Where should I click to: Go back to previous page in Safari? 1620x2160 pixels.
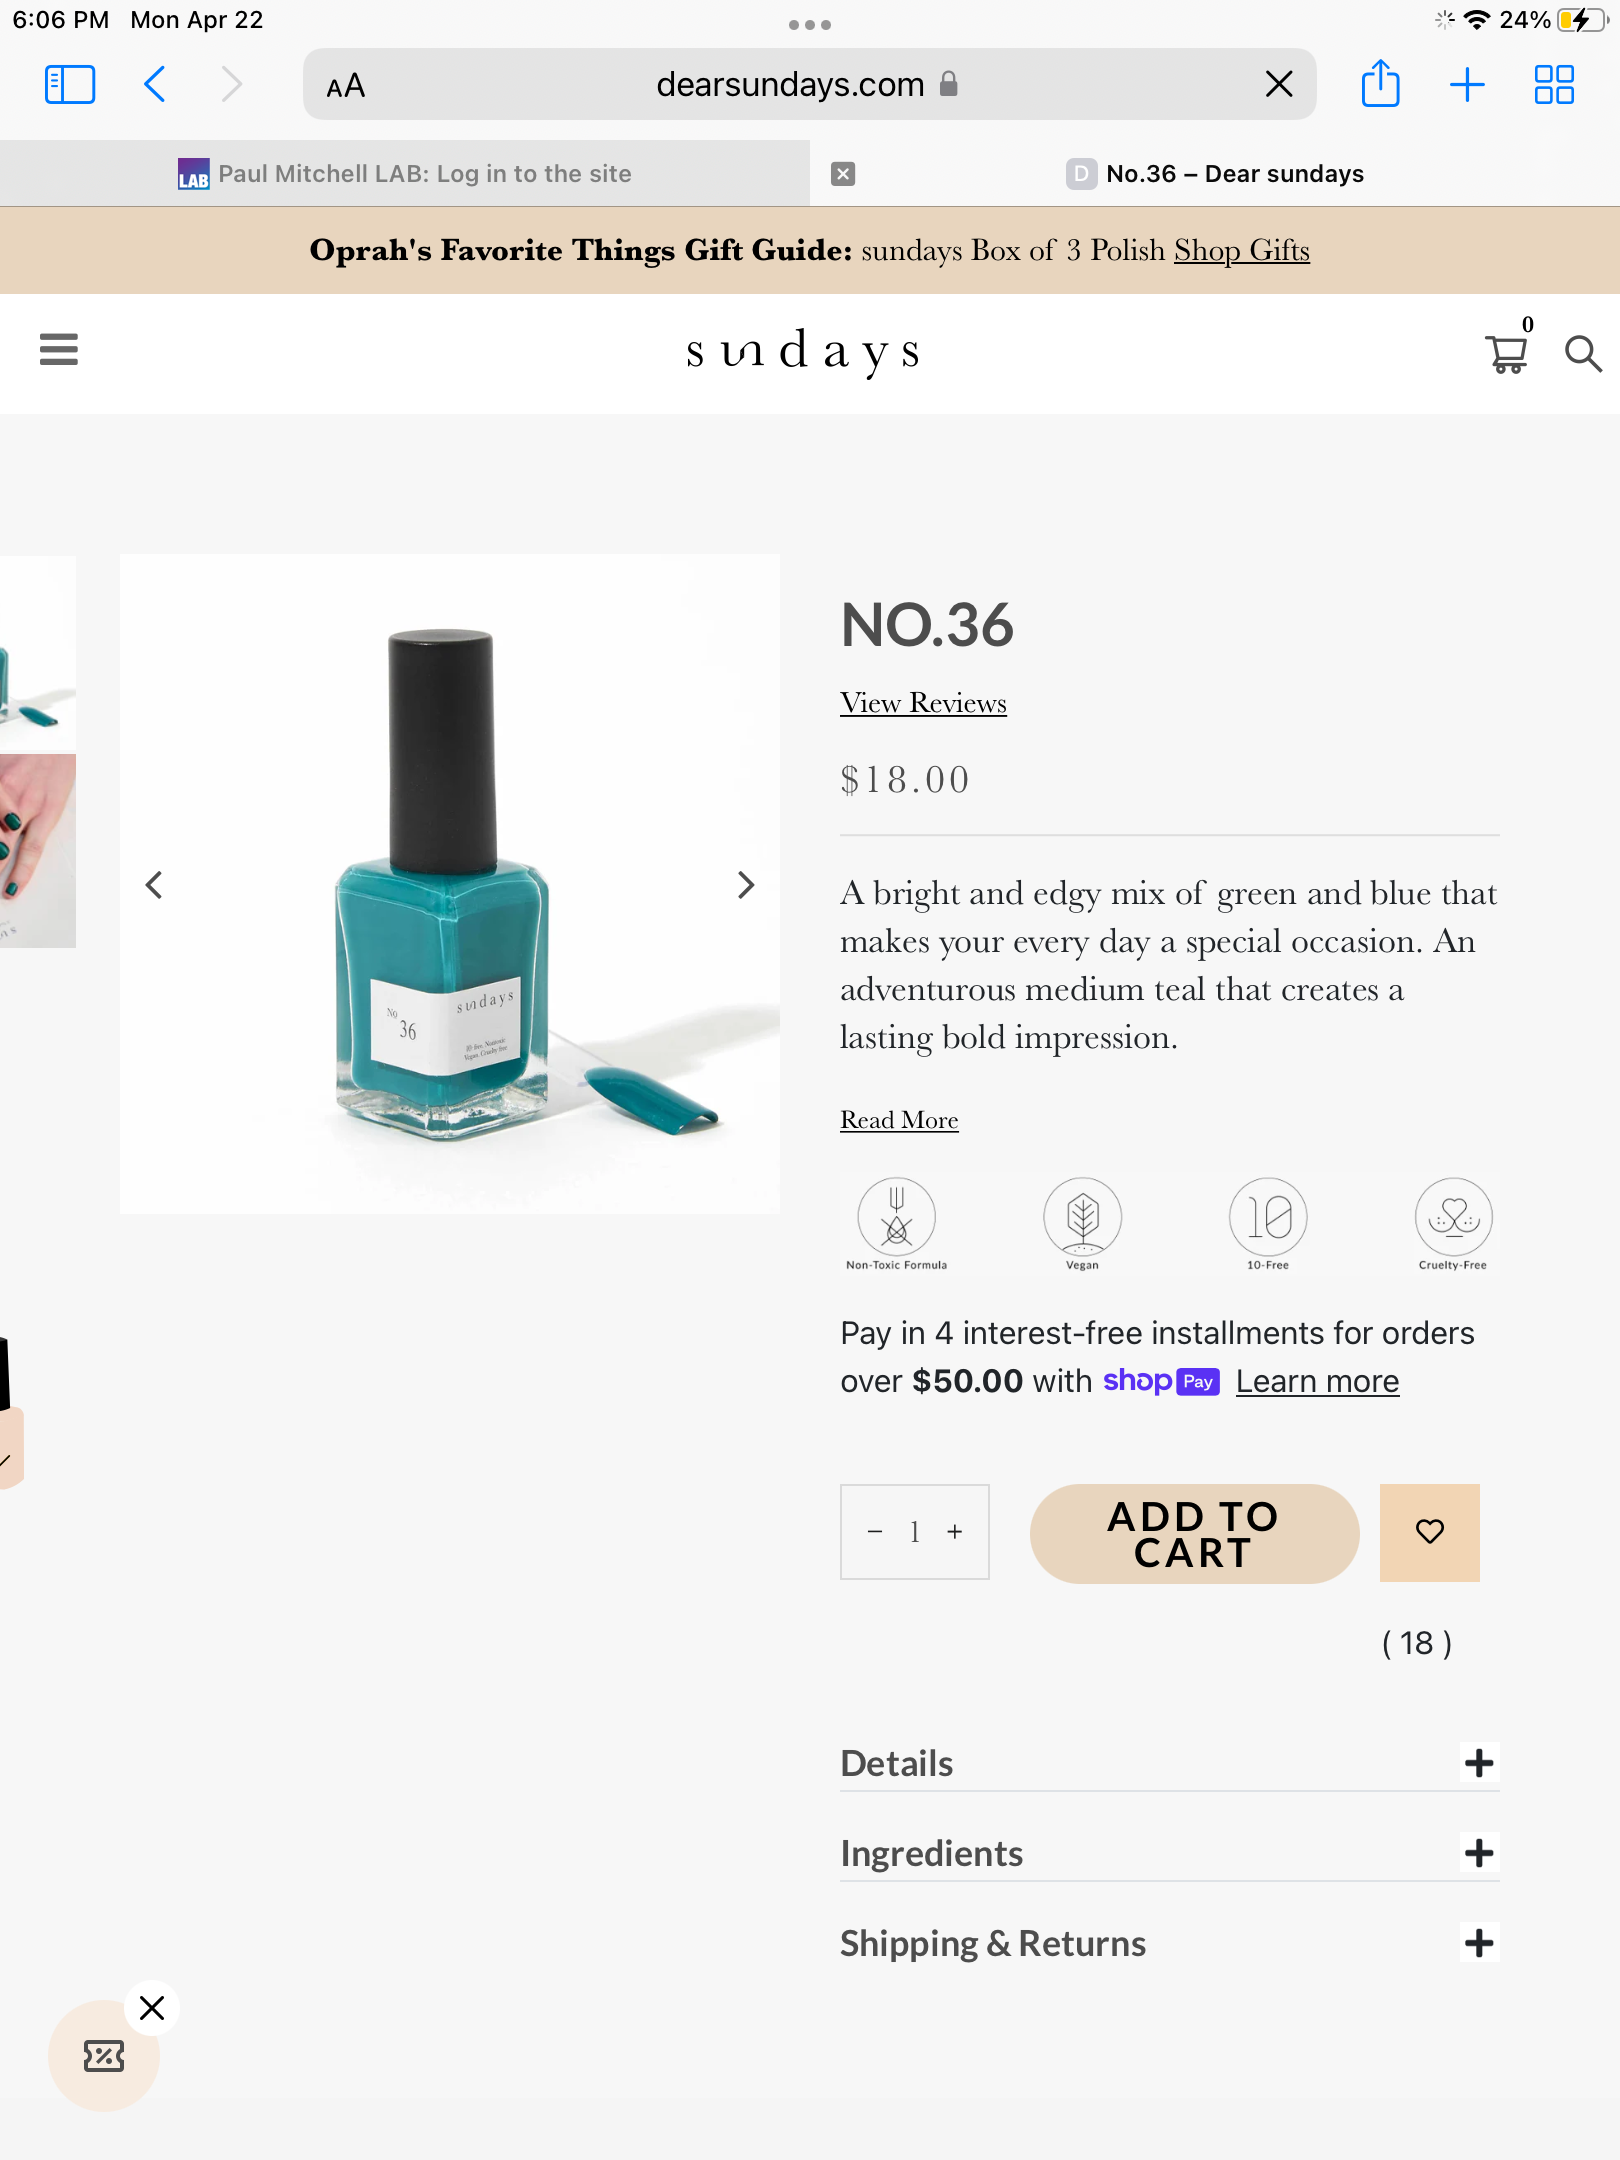point(155,84)
